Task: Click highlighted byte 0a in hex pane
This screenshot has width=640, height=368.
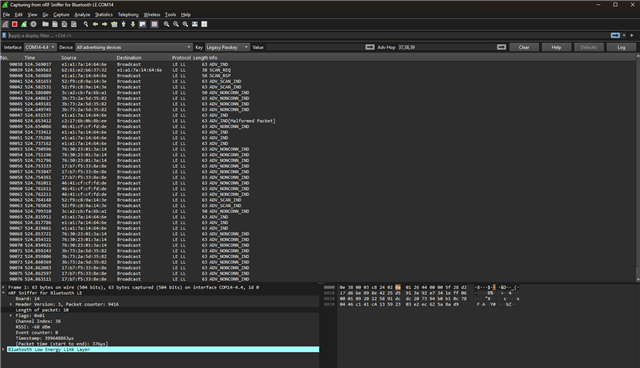Action: [x=398, y=287]
